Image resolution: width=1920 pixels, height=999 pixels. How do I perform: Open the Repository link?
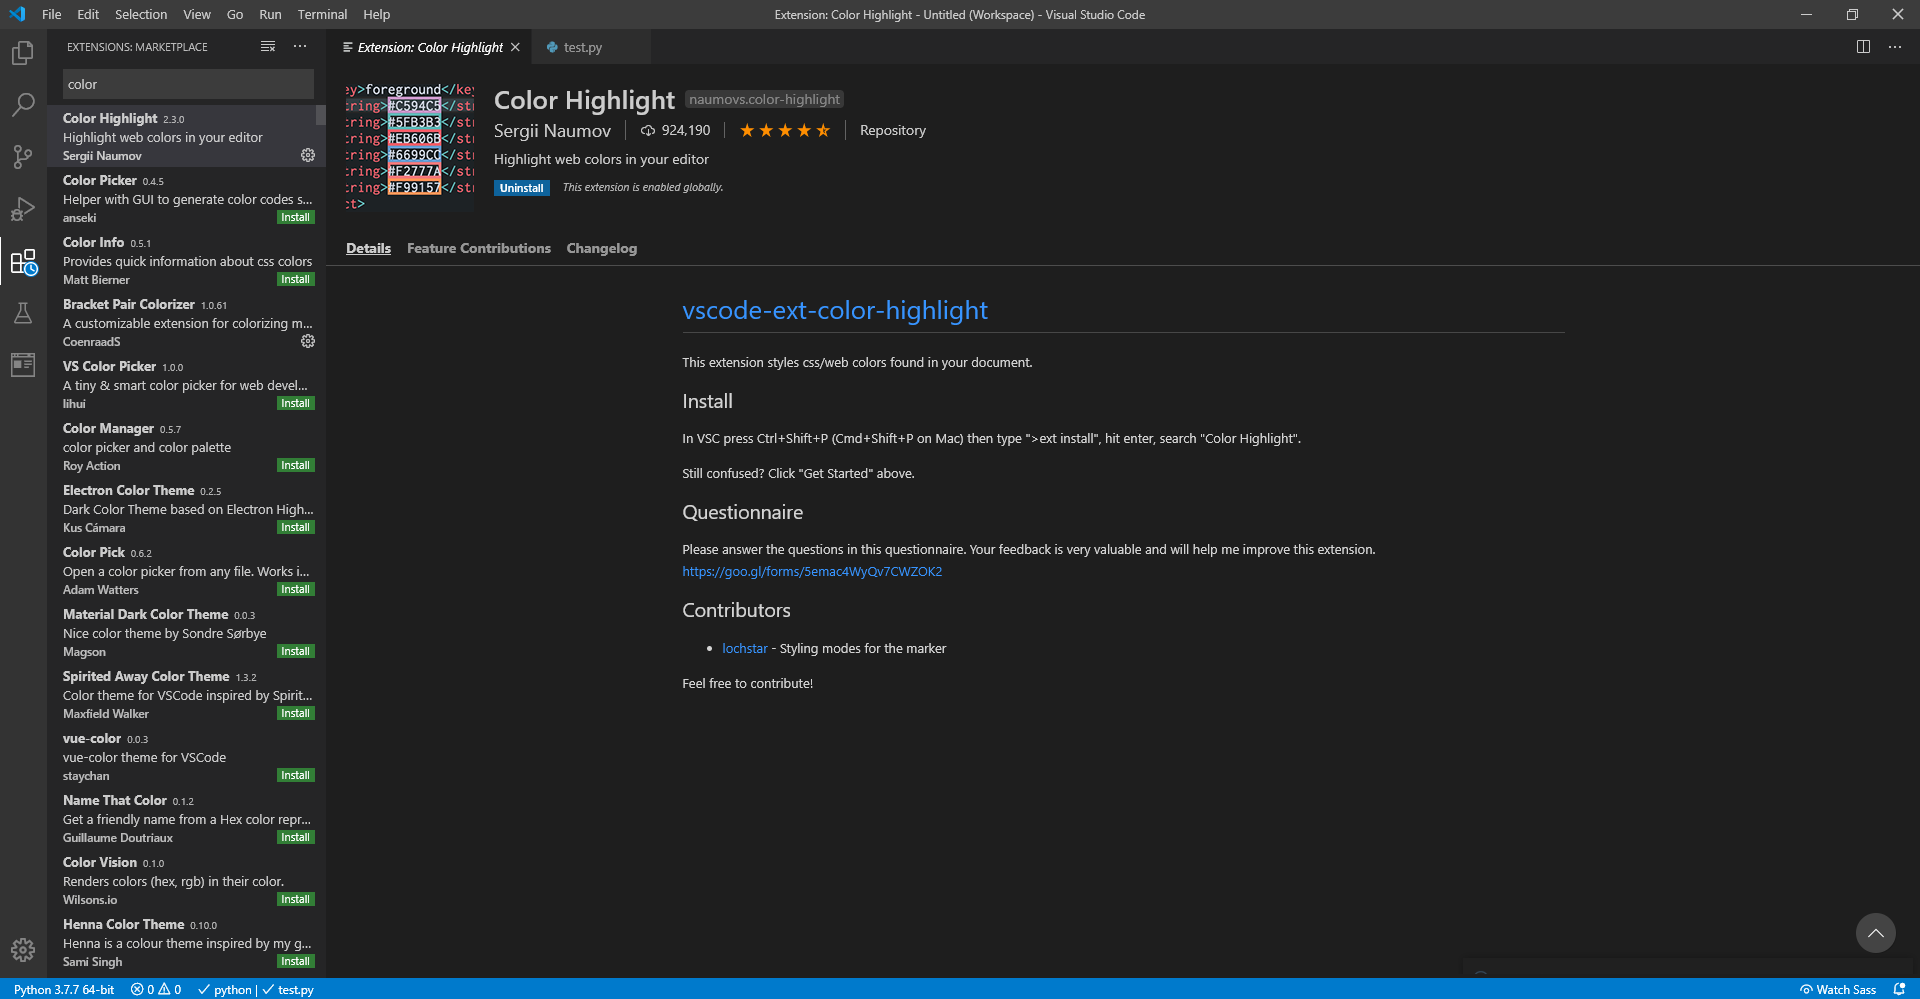click(893, 130)
